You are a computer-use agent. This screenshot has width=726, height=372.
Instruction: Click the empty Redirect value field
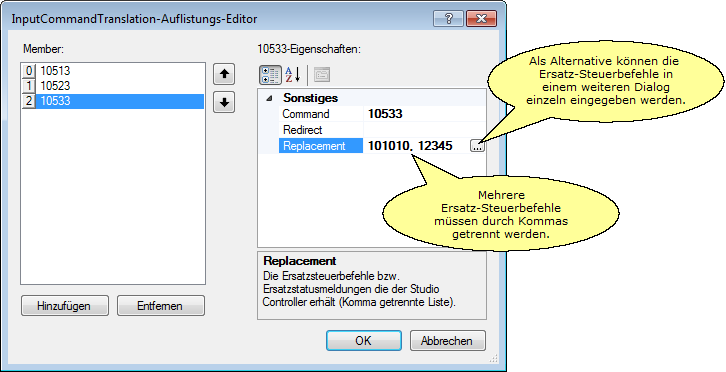pyautogui.click(x=425, y=130)
